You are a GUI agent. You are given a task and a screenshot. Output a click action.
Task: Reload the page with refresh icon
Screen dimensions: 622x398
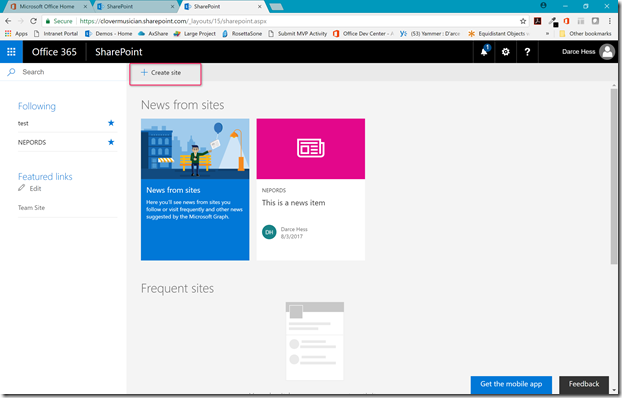(33, 21)
